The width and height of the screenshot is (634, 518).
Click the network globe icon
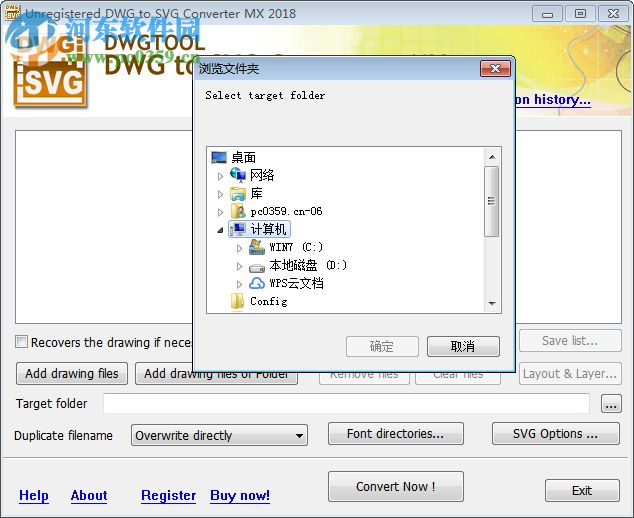point(238,175)
